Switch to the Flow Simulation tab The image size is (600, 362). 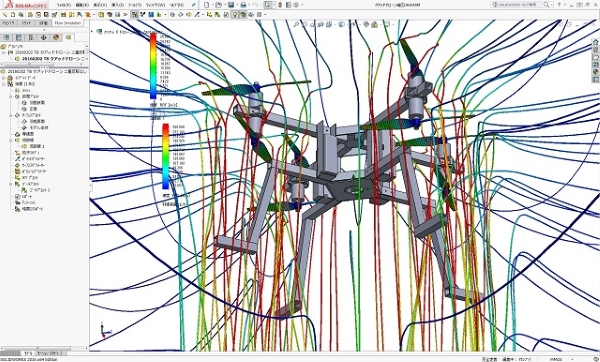[68, 23]
